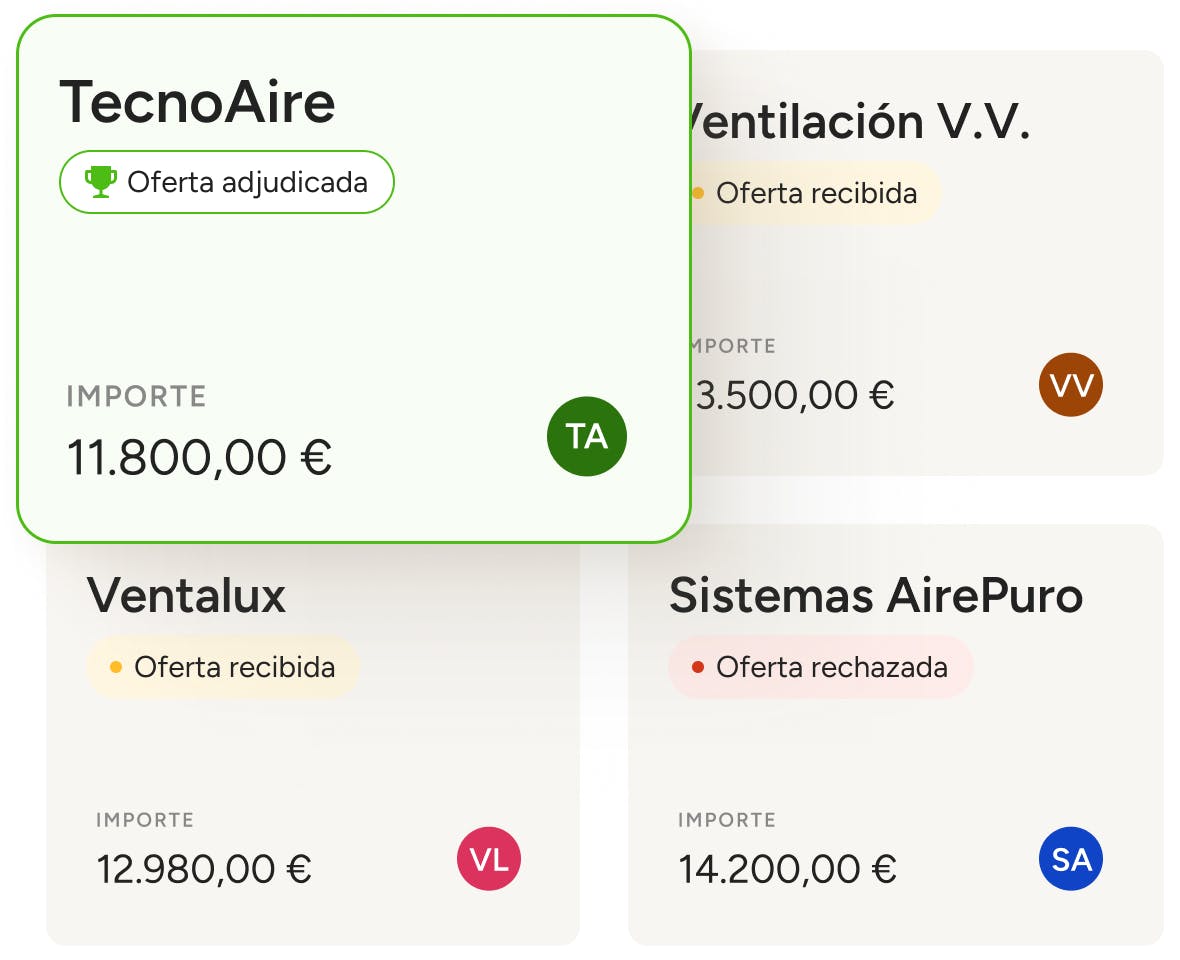Viewport: 1180px width, 960px height.
Task: Click the green TA avatar circle
Action: click(x=587, y=436)
